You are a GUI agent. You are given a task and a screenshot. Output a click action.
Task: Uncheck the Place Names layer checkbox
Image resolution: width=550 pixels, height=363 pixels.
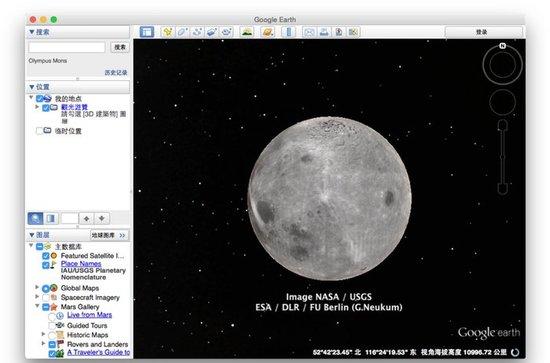(46, 265)
